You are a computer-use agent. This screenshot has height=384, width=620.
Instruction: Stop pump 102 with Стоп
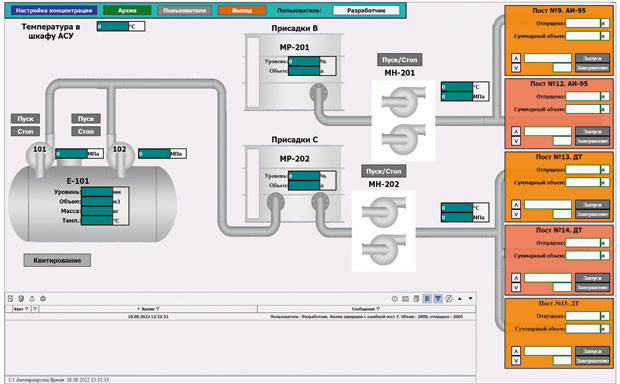tap(86, 131)
